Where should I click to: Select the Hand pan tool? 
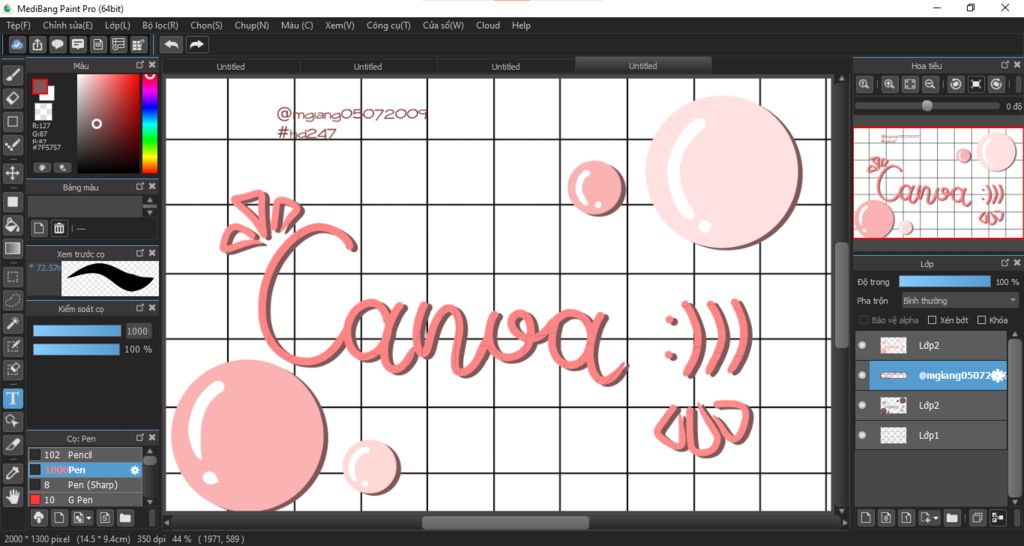[x=12, y=496]
